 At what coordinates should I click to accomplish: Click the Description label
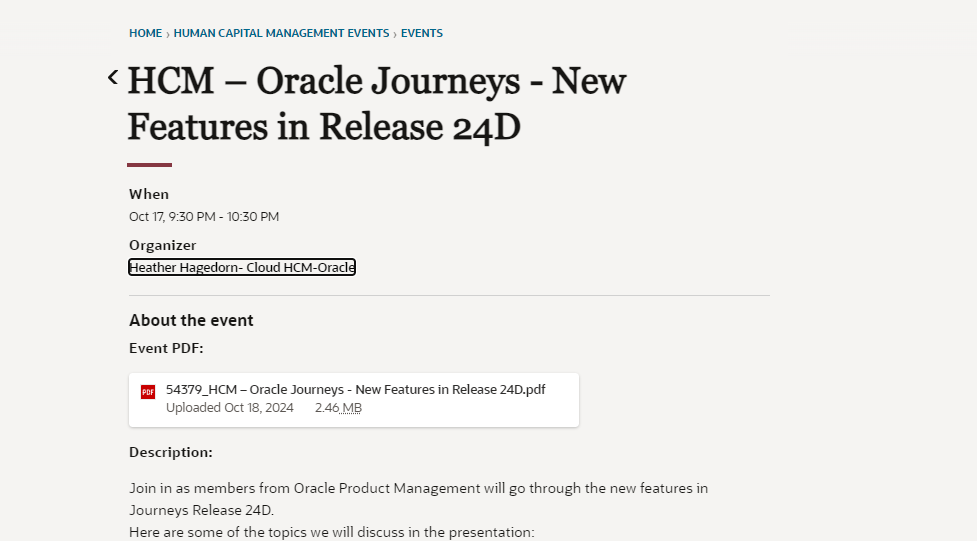click(x=171, y=452)
